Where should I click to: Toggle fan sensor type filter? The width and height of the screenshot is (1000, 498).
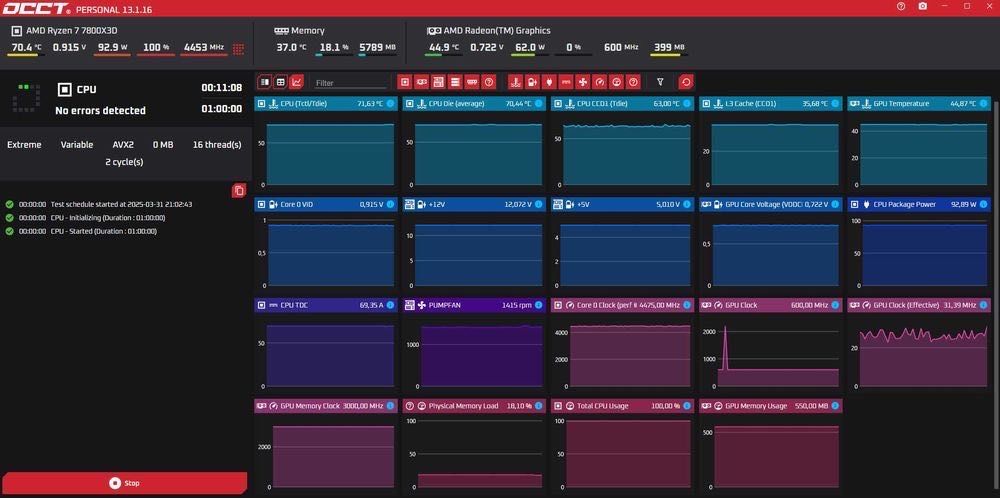tap(582, 82)
